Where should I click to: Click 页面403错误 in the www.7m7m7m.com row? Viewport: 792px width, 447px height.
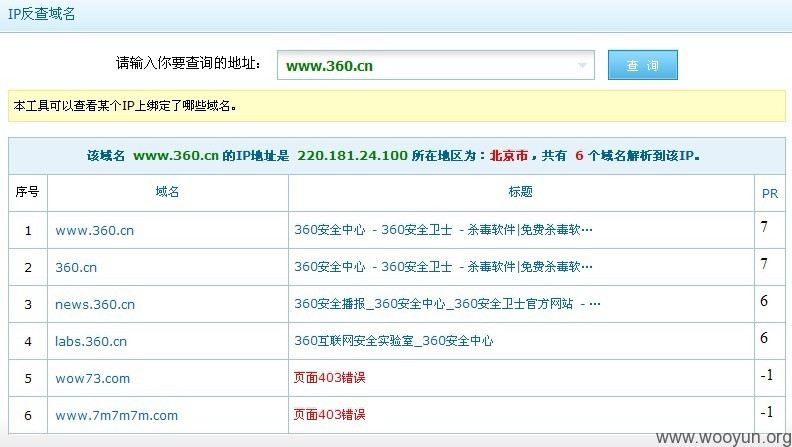[329, 414]
